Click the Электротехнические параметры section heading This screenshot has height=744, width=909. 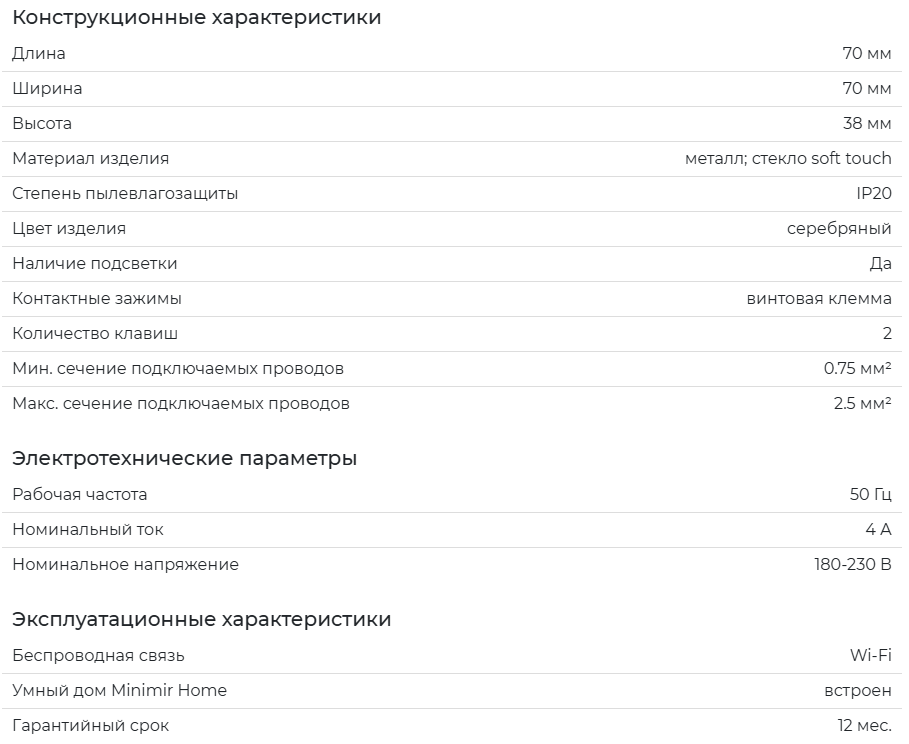[x=184, y=458]
